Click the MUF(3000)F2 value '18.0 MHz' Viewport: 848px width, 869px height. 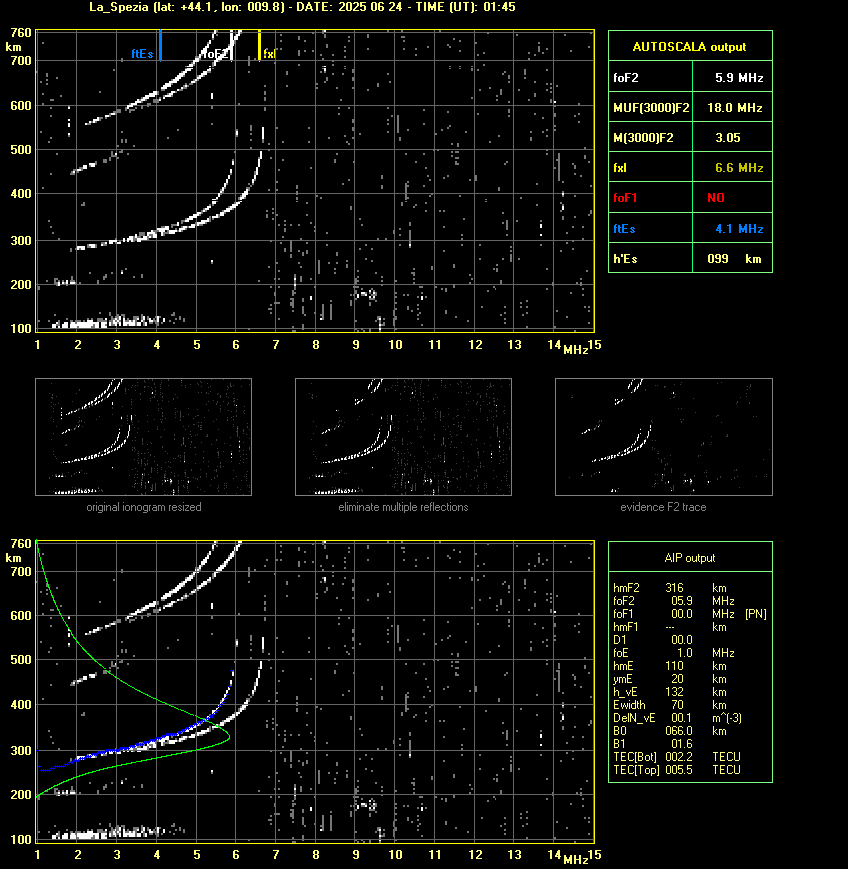point(734,108)
